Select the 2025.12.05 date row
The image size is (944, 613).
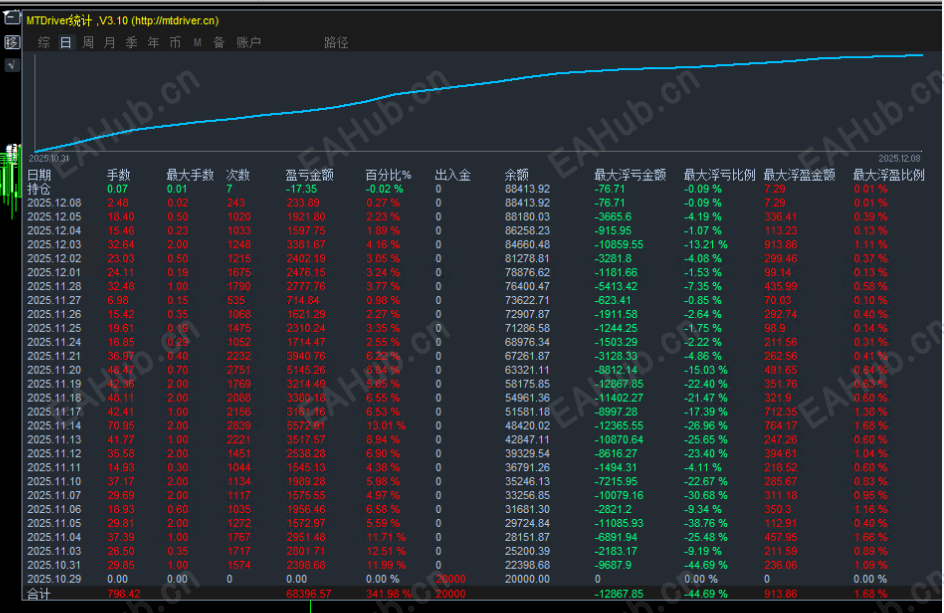pos(54,217)
